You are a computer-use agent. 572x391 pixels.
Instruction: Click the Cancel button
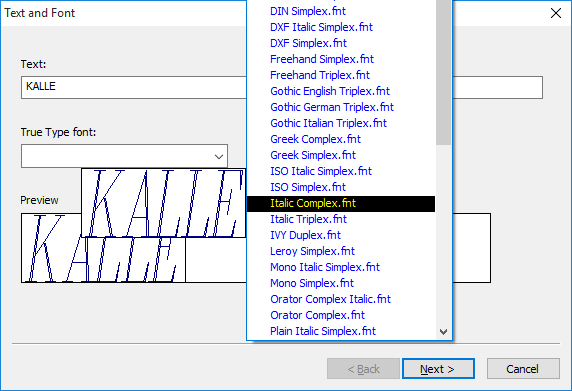tap(523, 369)
